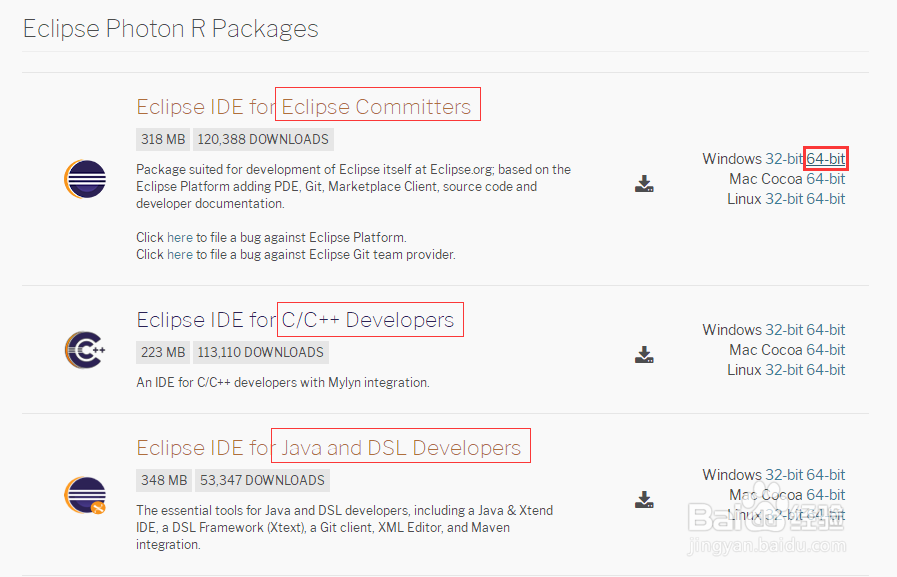Click download icon for Eclipse Committers package

pyautogui.click(x=645, y=183)
